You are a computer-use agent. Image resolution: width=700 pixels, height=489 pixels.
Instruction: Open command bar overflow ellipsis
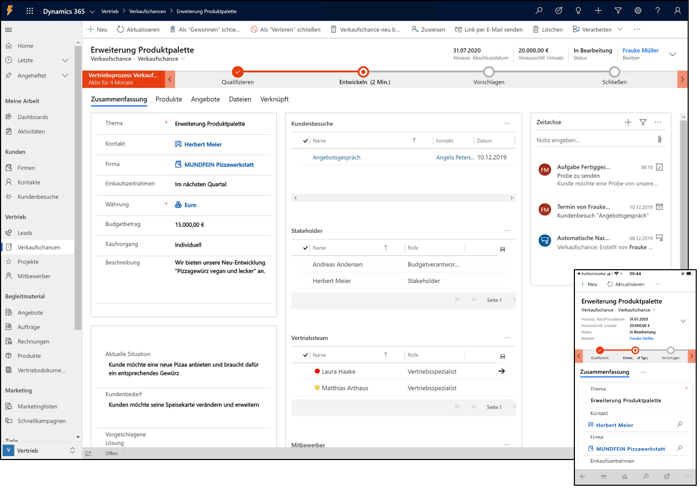[637, 29]
